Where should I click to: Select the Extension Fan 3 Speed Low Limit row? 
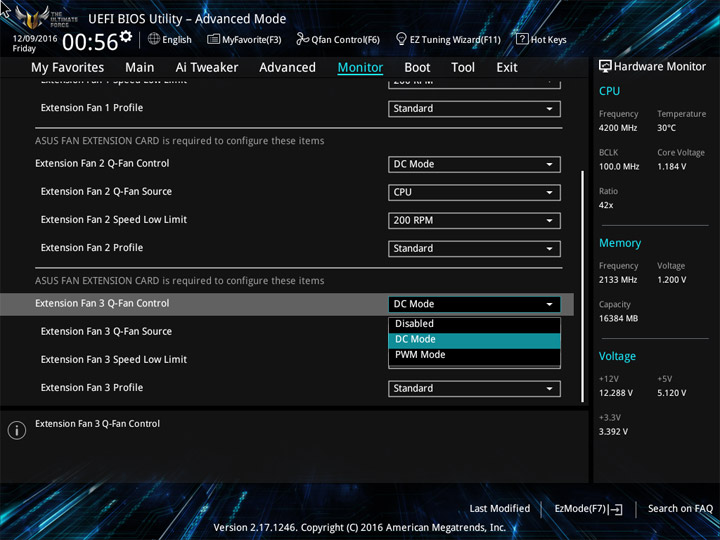click(287, 360)
